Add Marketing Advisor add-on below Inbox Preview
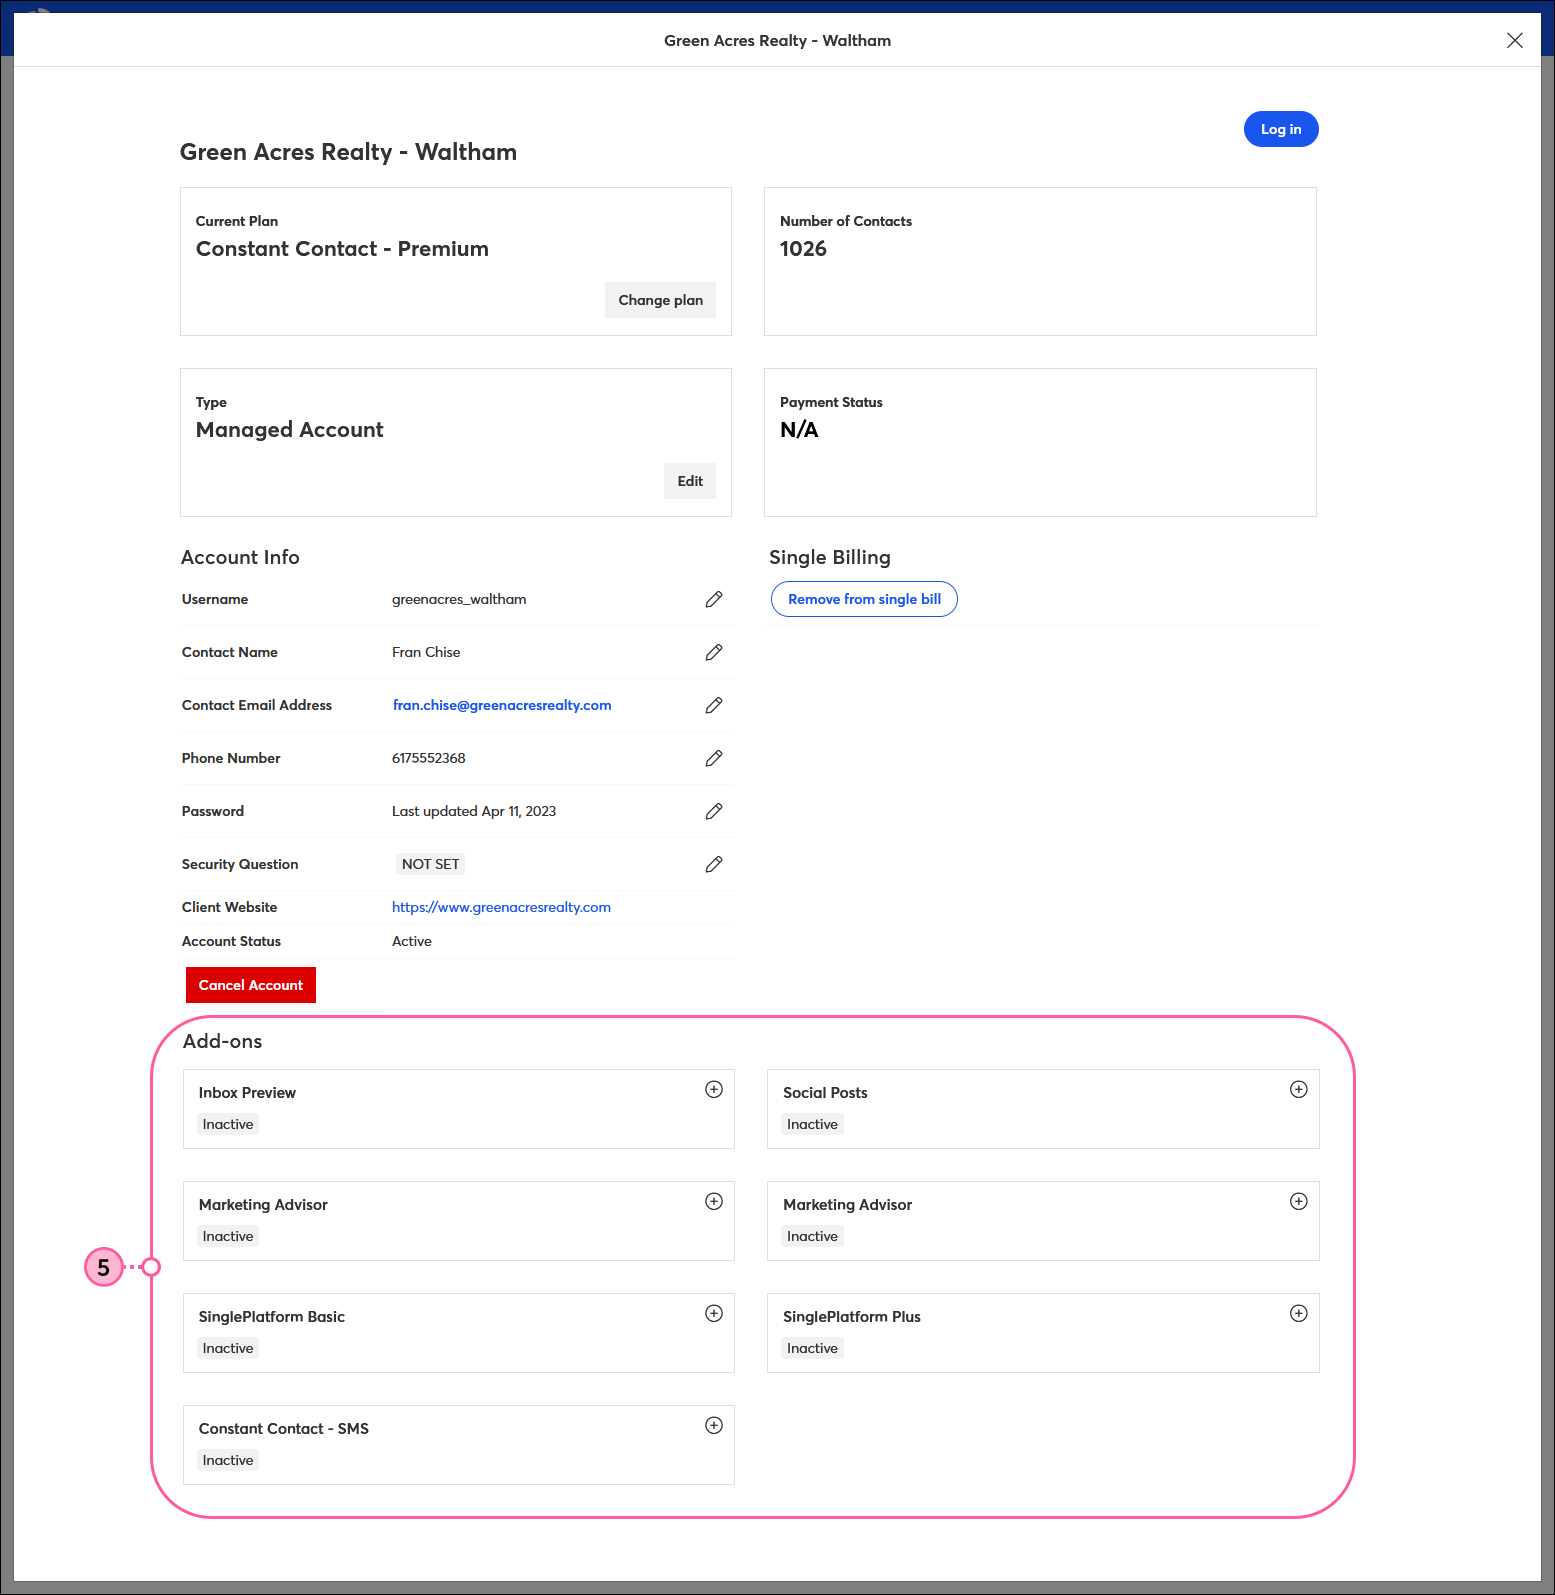Image resolution: width=1555 pixels, height=1595 pixels. [x=714, y=1201]
